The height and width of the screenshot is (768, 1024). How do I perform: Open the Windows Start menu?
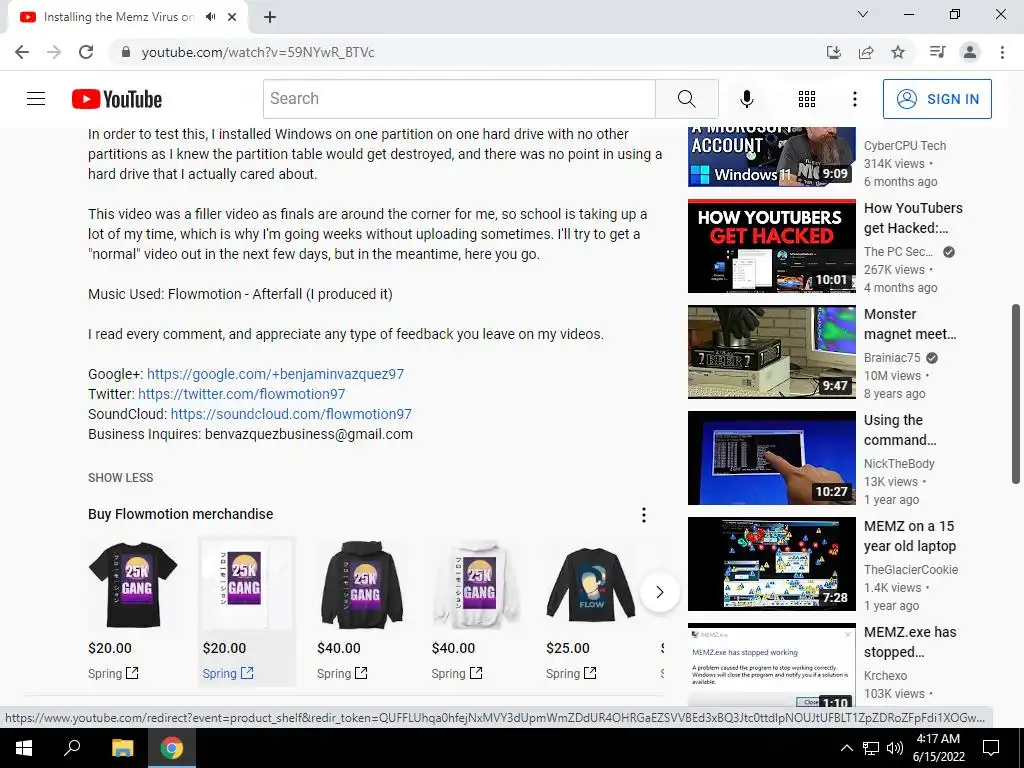click(24, 748)
